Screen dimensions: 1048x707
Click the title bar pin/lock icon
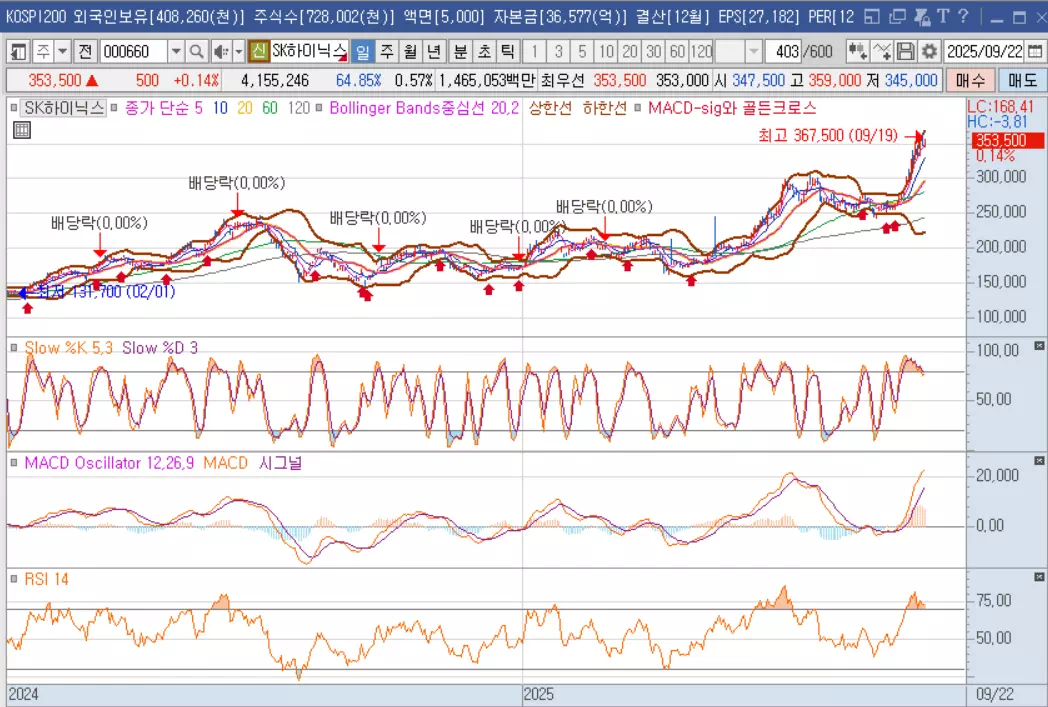(921, 17)
